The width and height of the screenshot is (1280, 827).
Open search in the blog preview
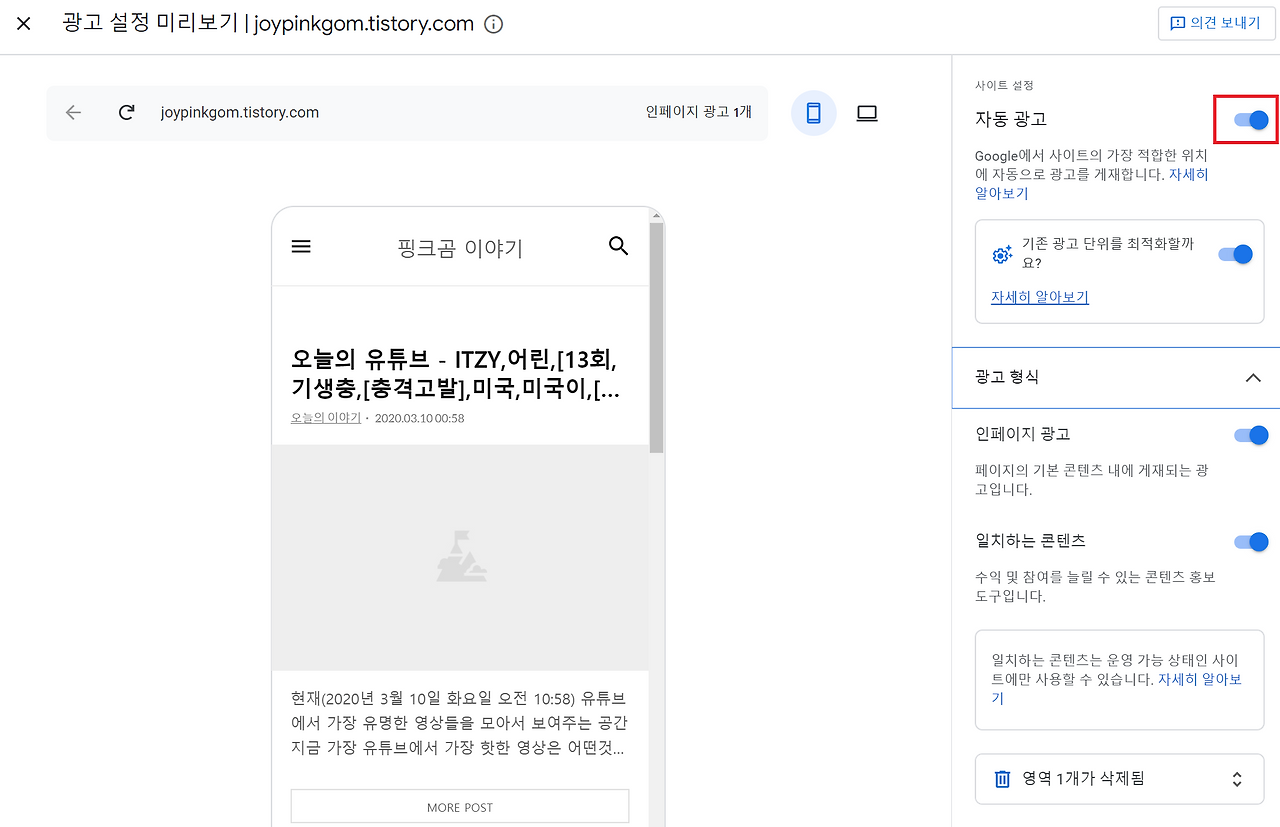[x=619, y=246]
